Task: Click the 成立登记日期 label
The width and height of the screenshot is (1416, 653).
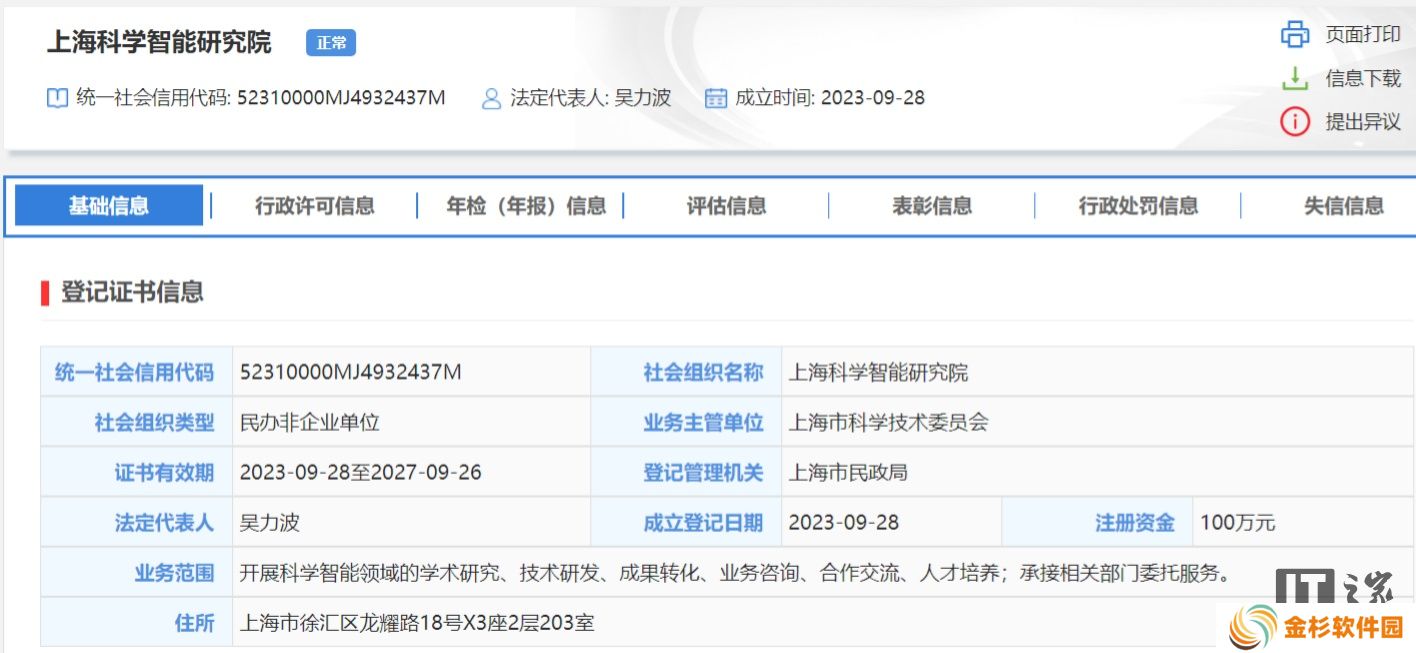Action: coord(703,522)
